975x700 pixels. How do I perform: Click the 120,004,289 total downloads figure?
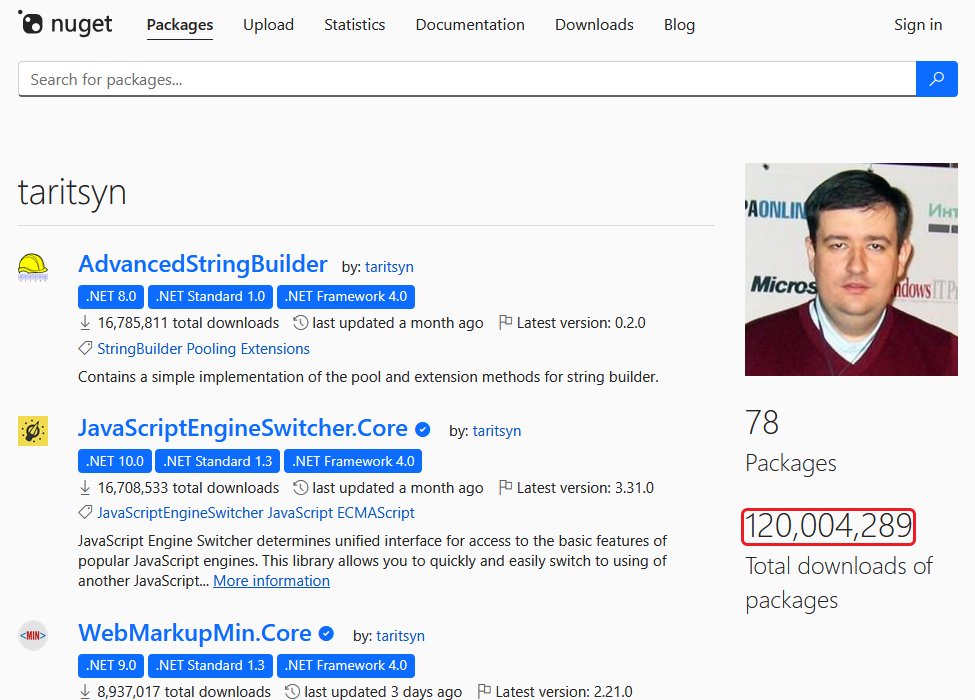pos(828,527)
